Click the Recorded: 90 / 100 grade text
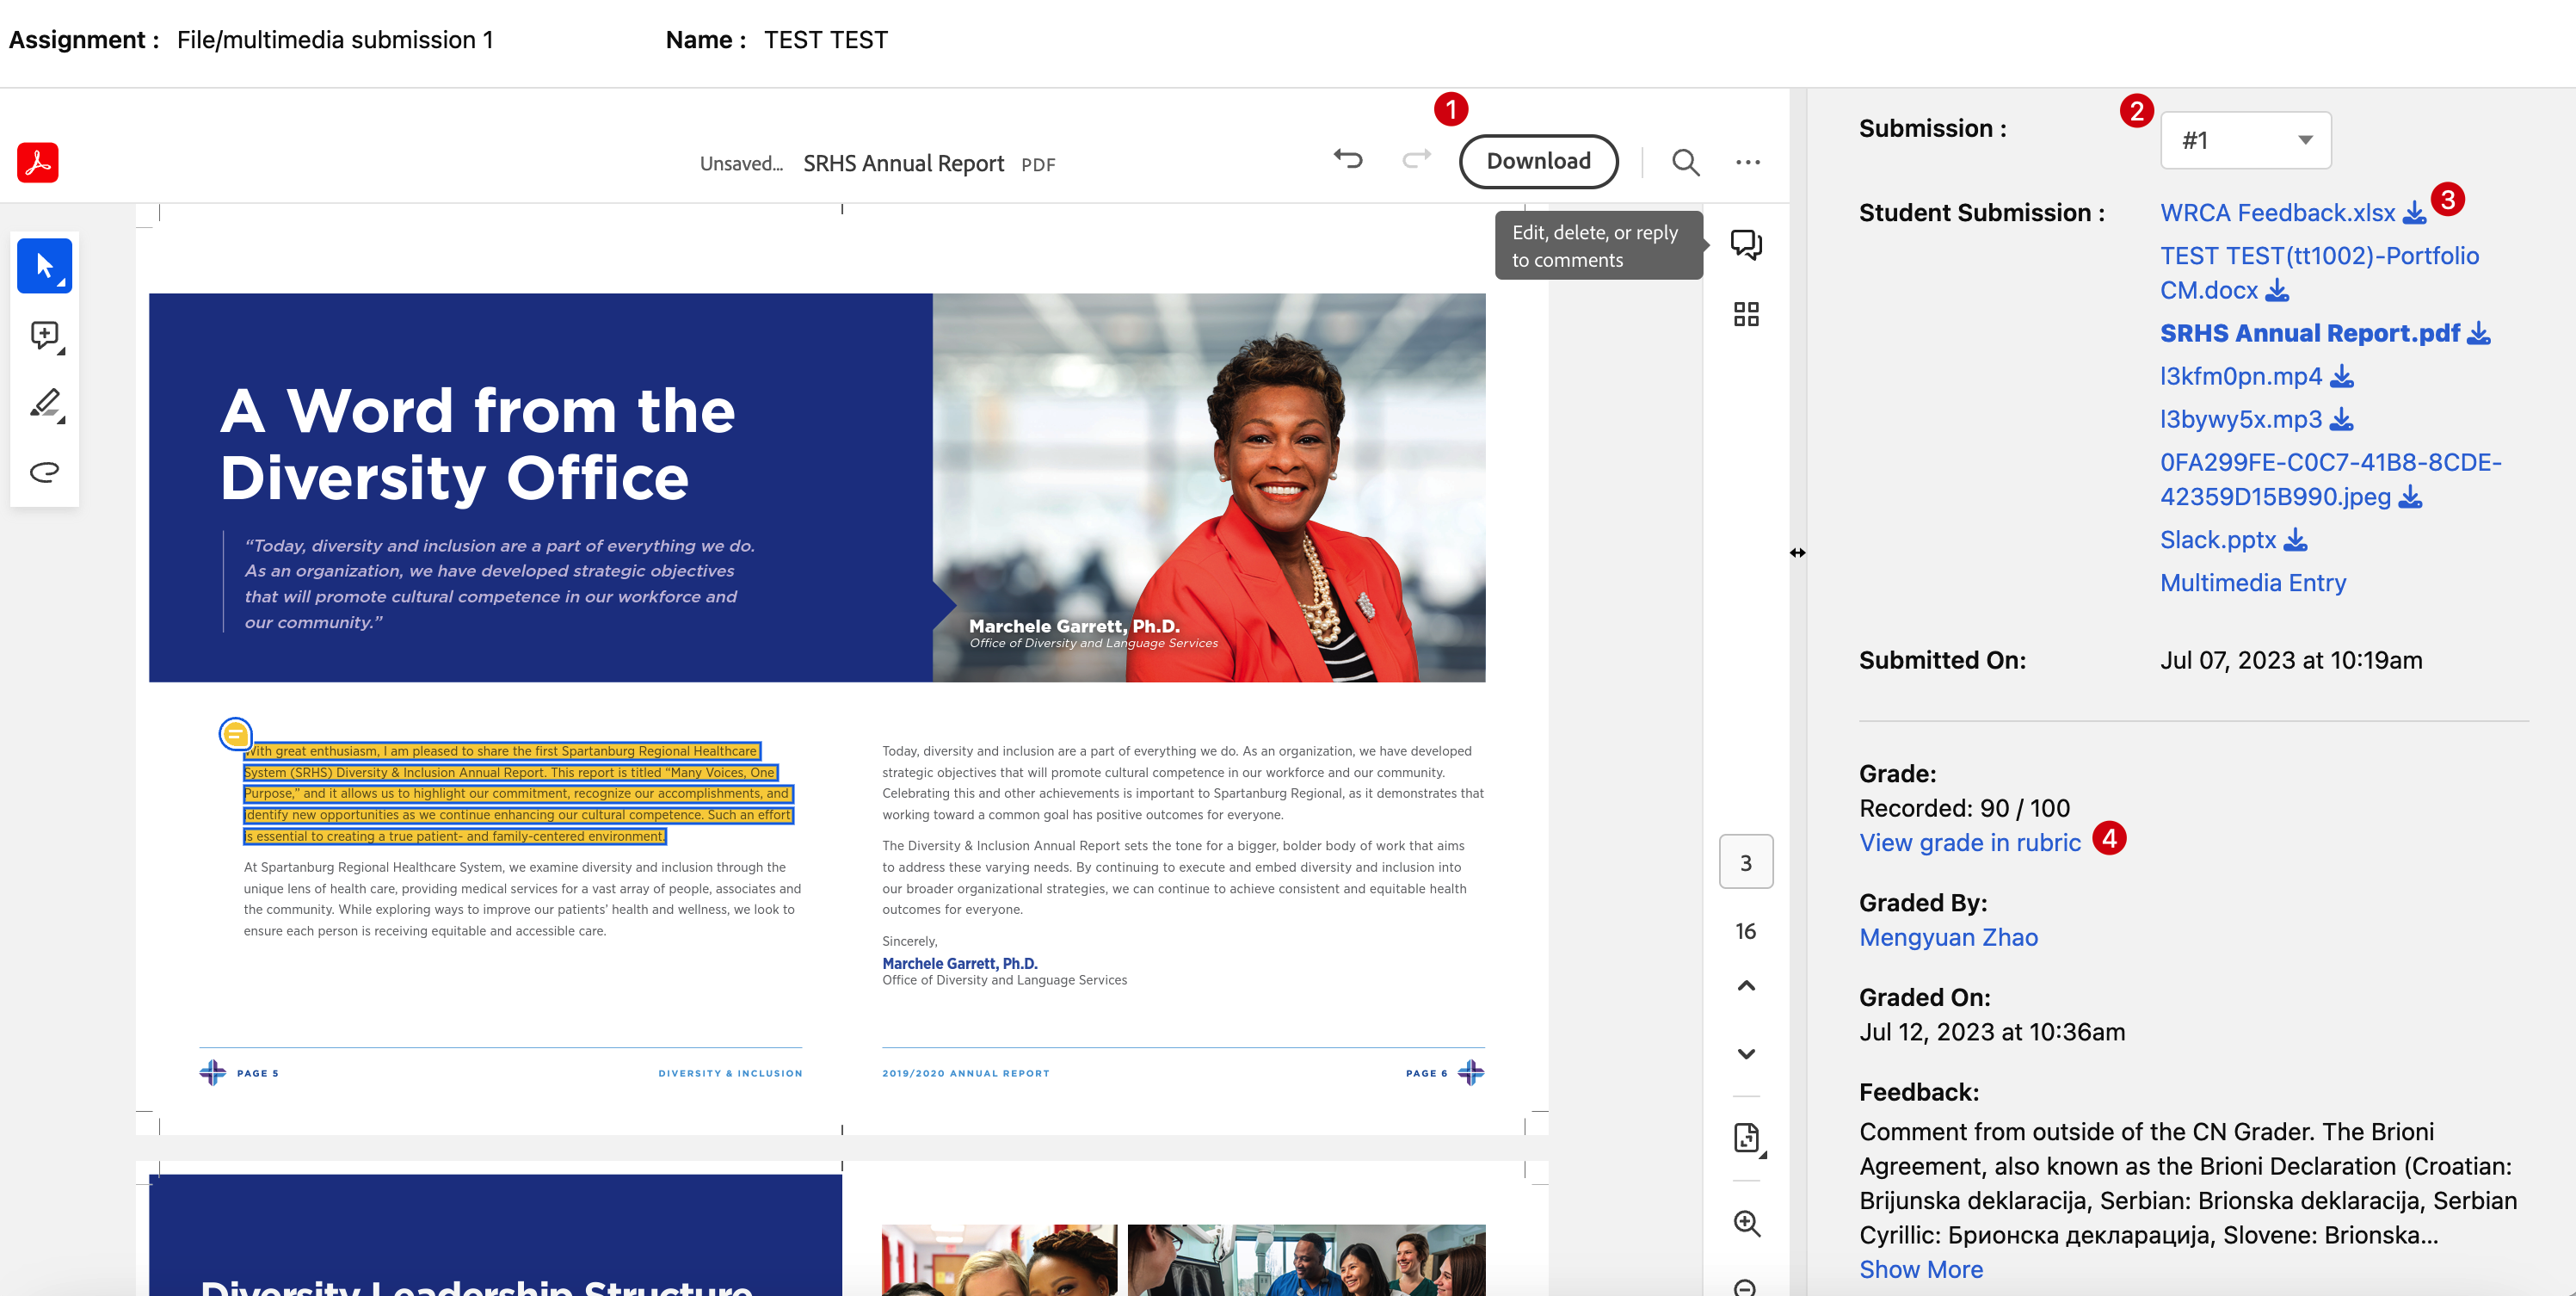The height and width of the screenshot is (1296, 2576). click(x=1964, y=808)
